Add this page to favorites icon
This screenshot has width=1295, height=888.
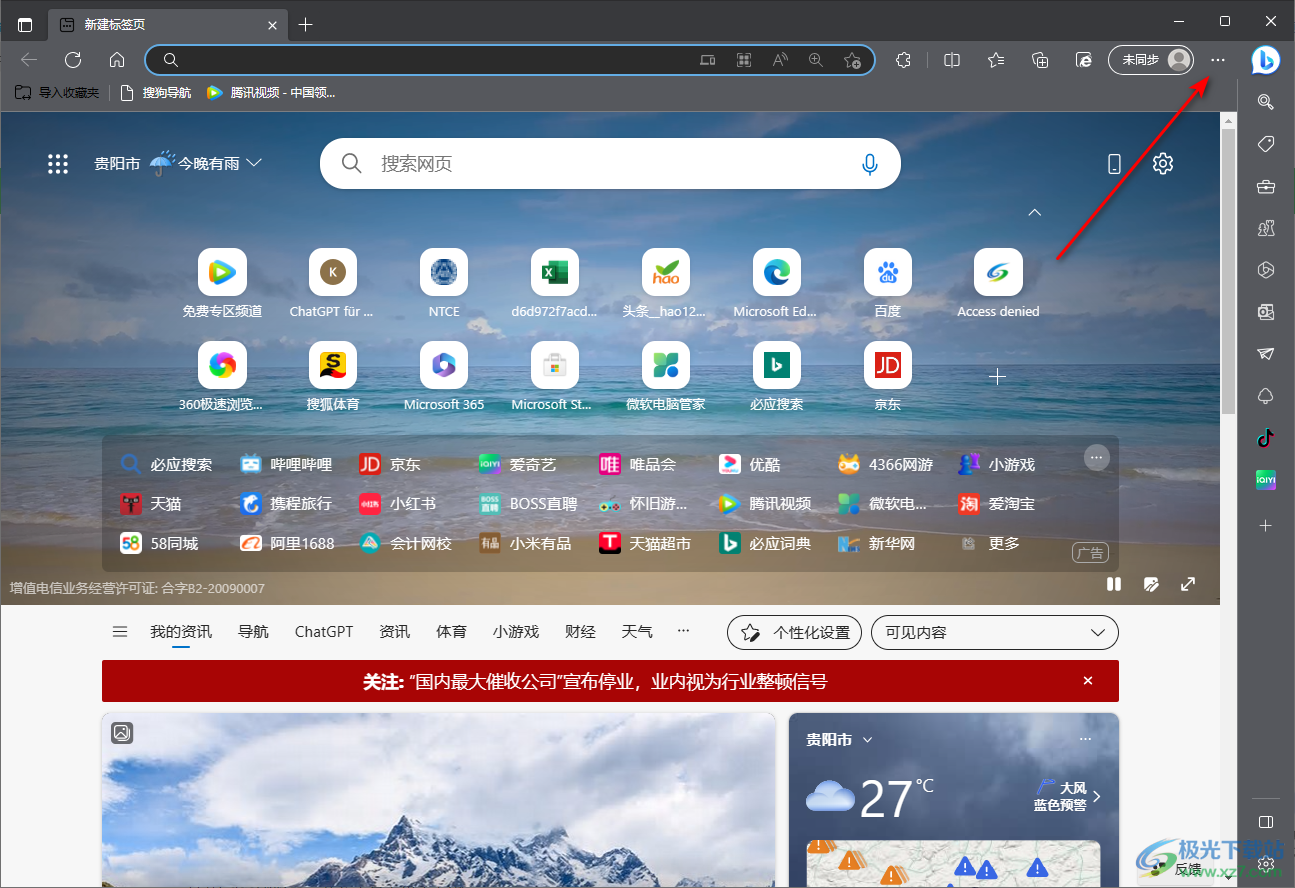pyautogui.click(x=852, y=60)
